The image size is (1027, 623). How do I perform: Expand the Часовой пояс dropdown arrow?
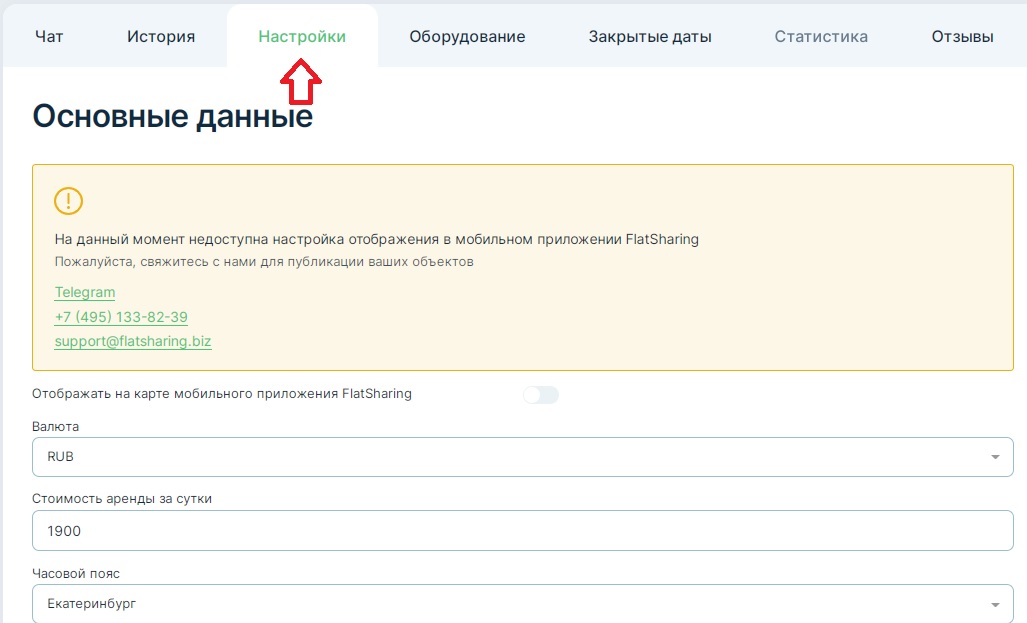pos(994,605)
